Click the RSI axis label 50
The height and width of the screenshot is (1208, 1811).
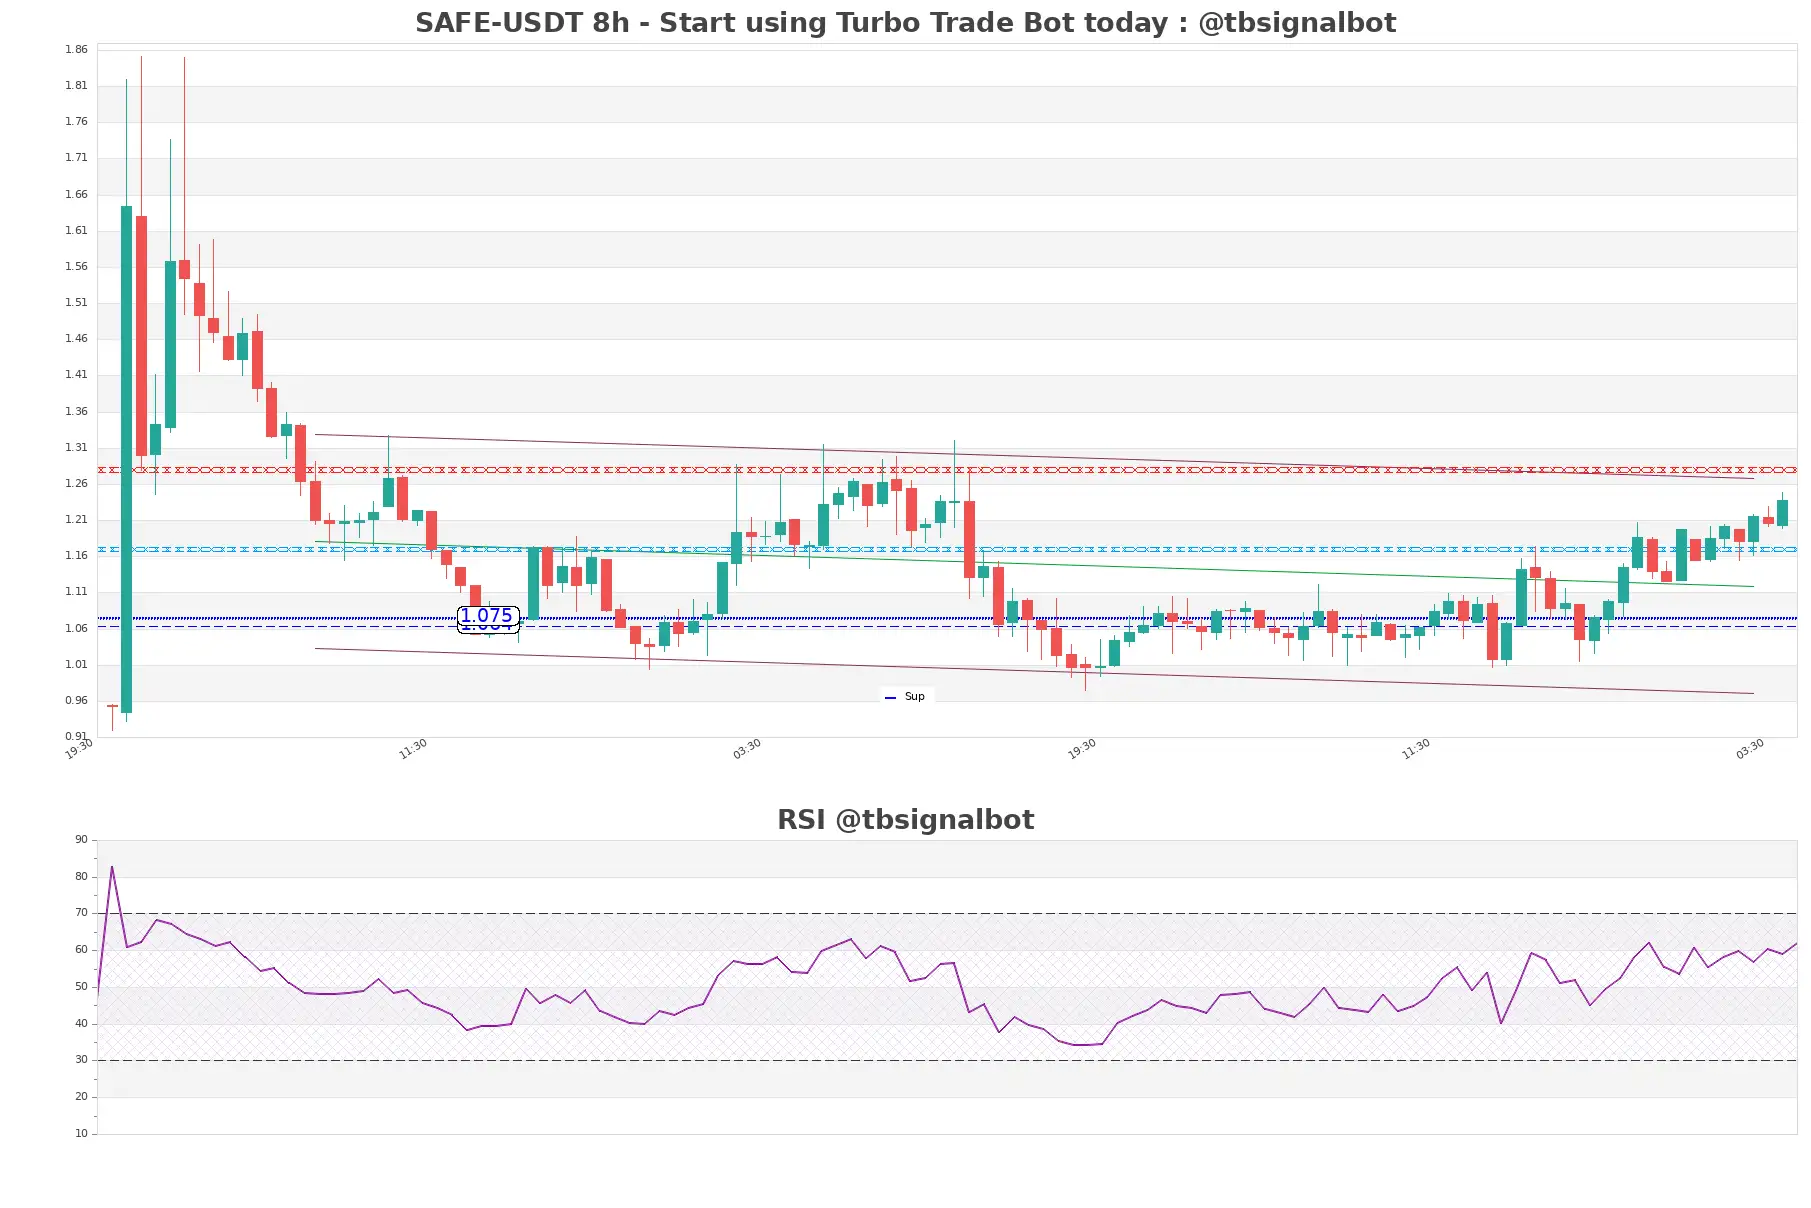(x=81, y=987)
